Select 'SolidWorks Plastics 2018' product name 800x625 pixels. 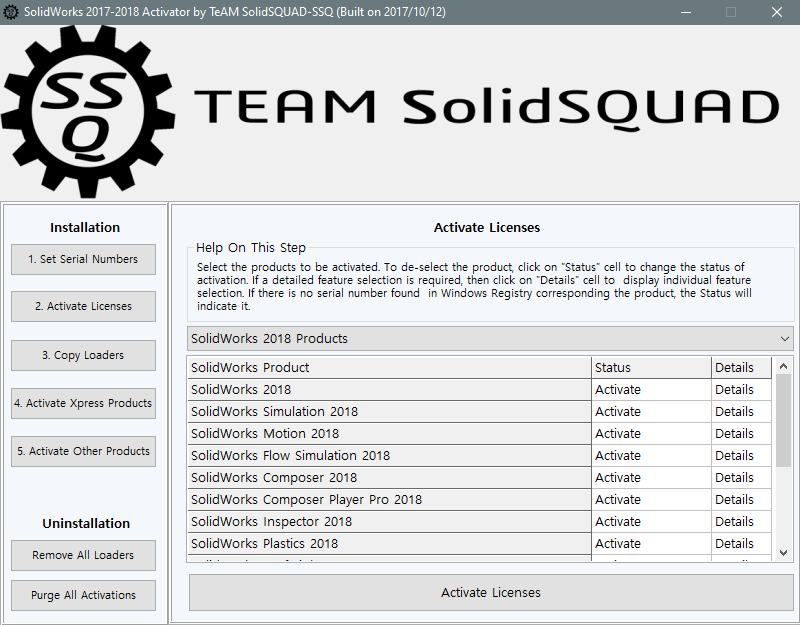[x=389, y=543]
